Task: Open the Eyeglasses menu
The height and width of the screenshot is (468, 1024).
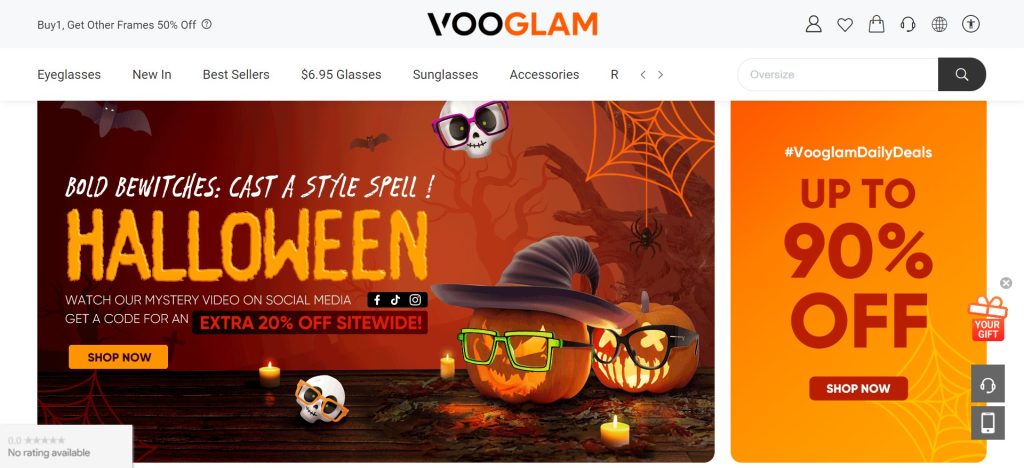Action: coord(69,75)
